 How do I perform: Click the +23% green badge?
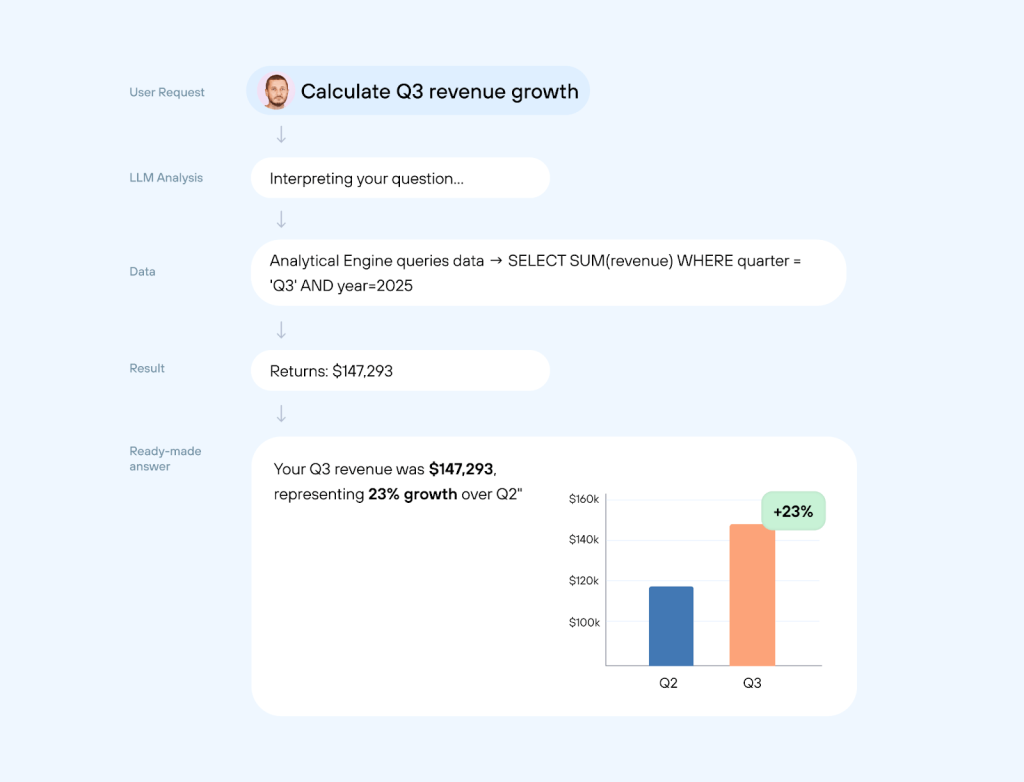click(x=793, y=511)
